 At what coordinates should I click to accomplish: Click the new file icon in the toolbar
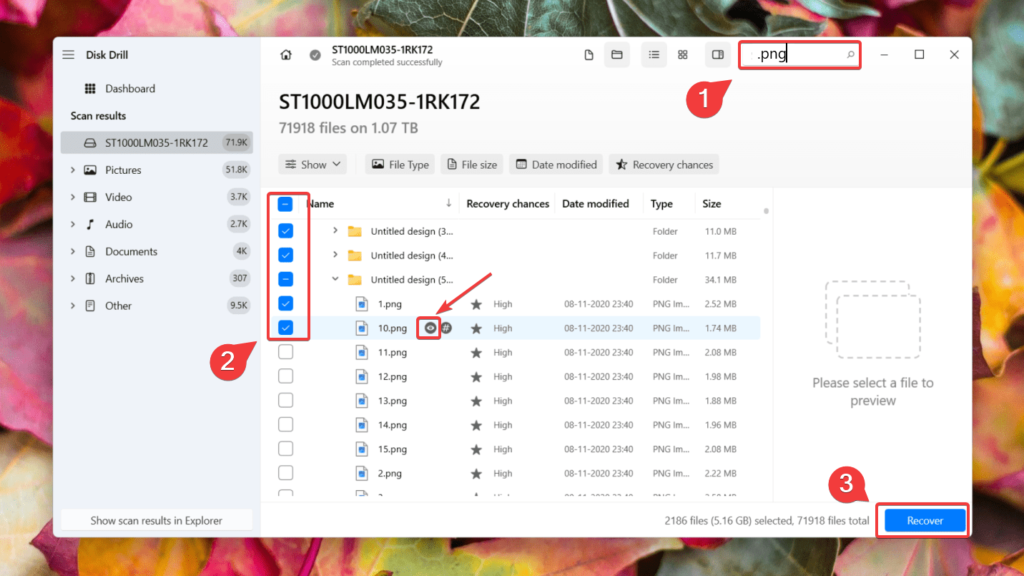click(x=588, y=55)
